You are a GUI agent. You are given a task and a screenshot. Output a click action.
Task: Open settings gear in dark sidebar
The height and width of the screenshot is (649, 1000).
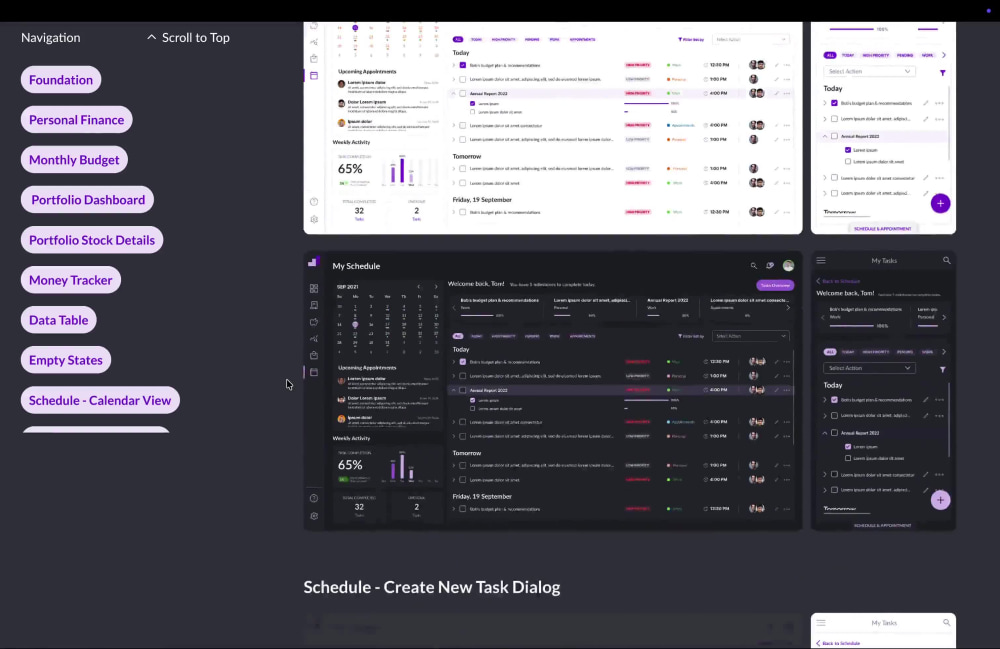314,516
